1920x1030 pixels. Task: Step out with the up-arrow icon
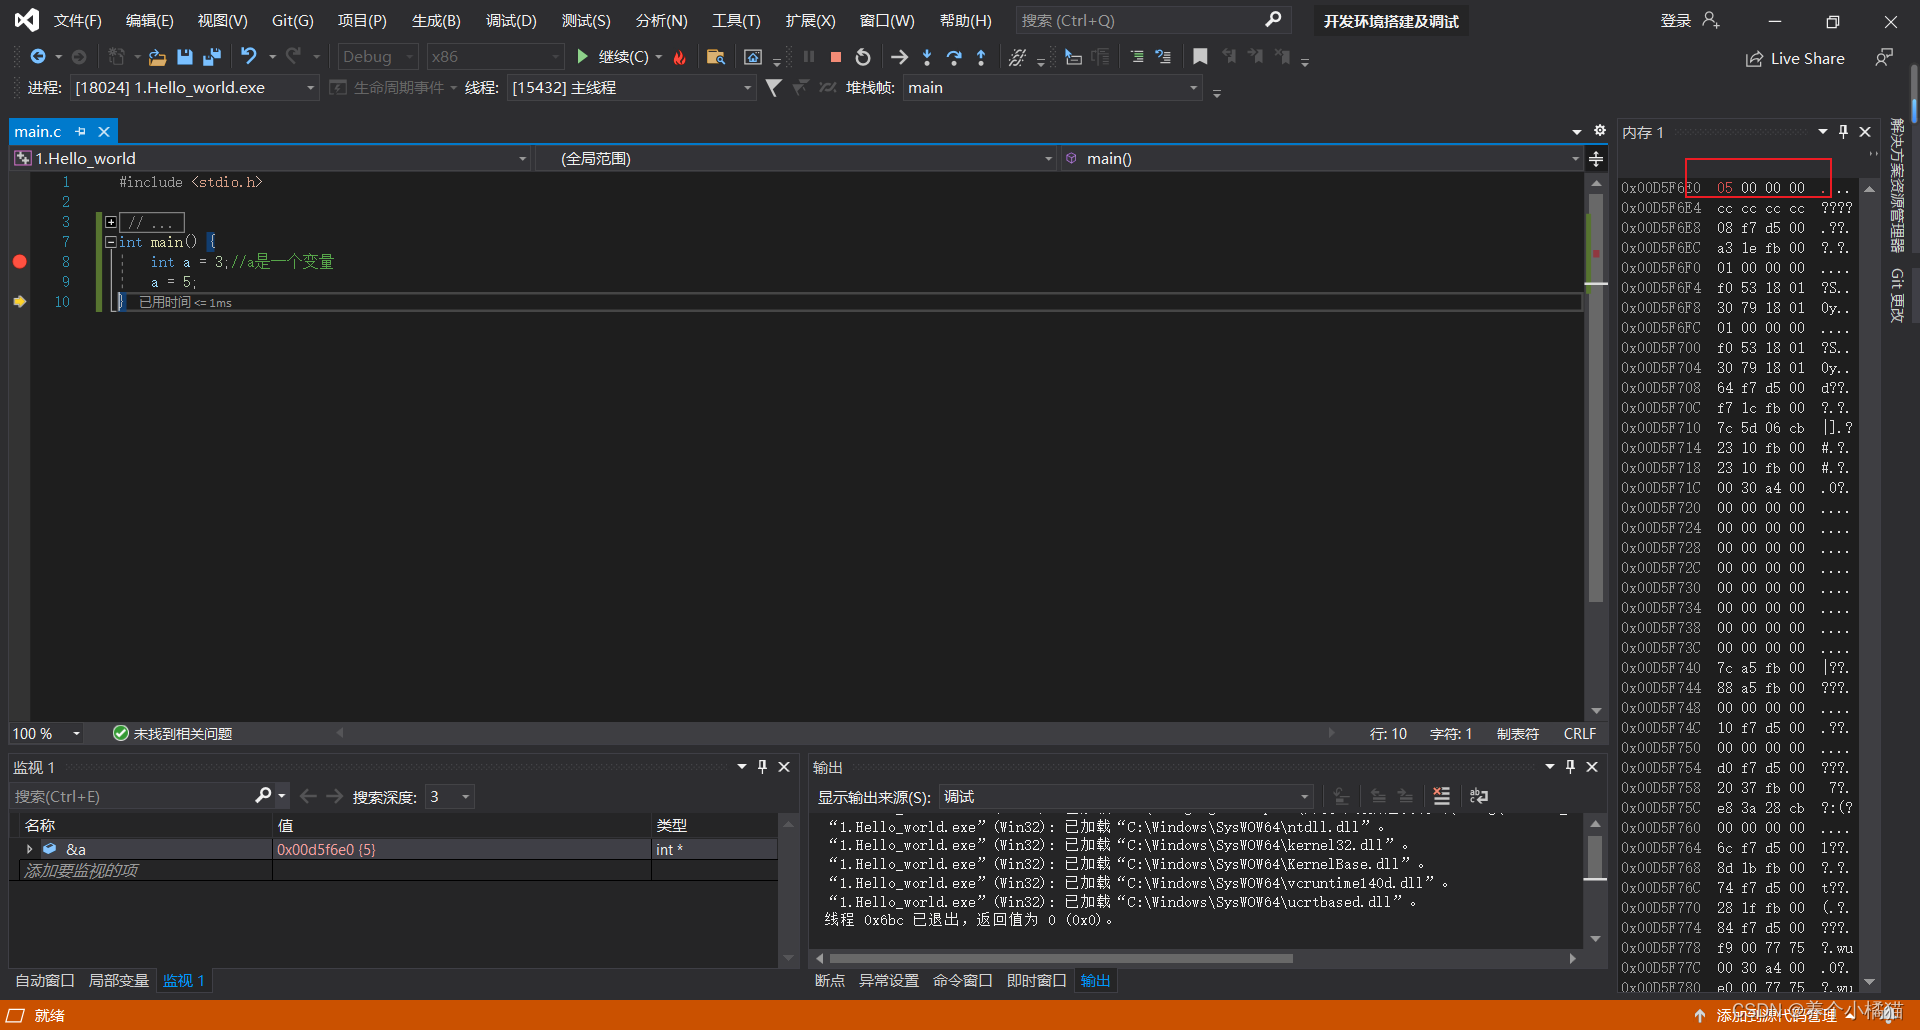[x=981, y=57]
